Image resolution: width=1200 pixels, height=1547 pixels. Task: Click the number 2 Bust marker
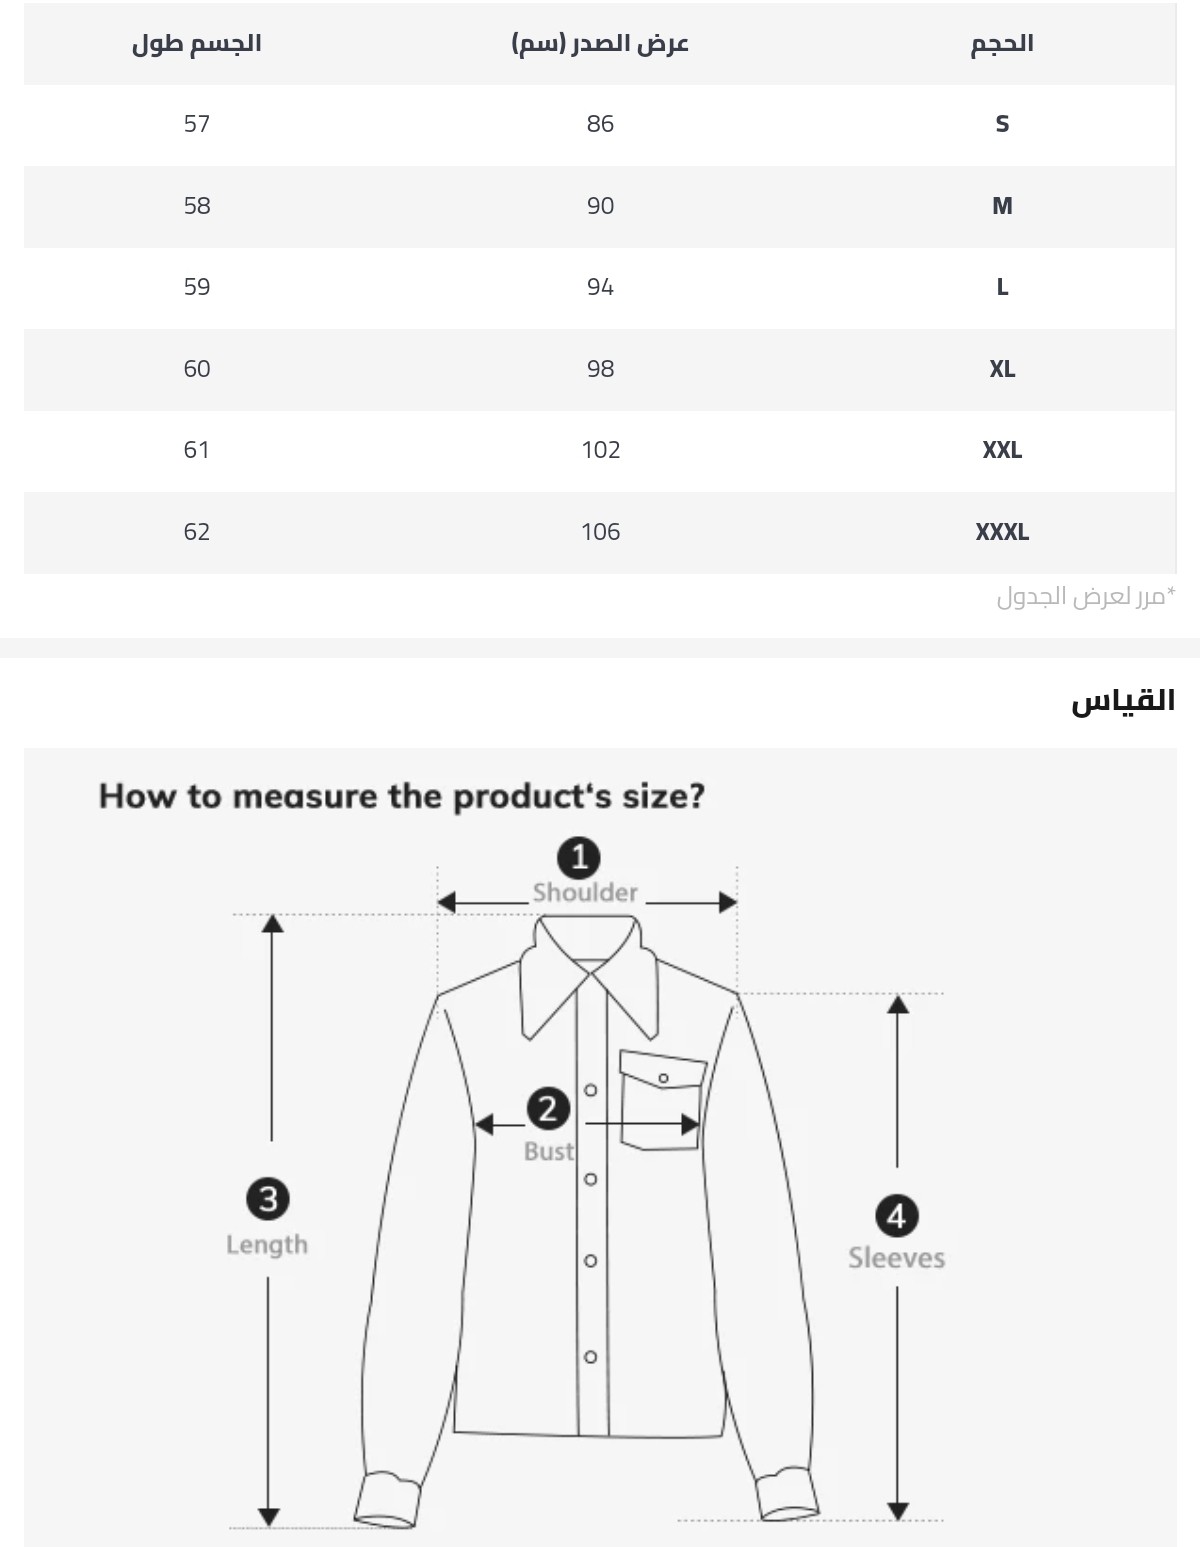(548, 1108)
